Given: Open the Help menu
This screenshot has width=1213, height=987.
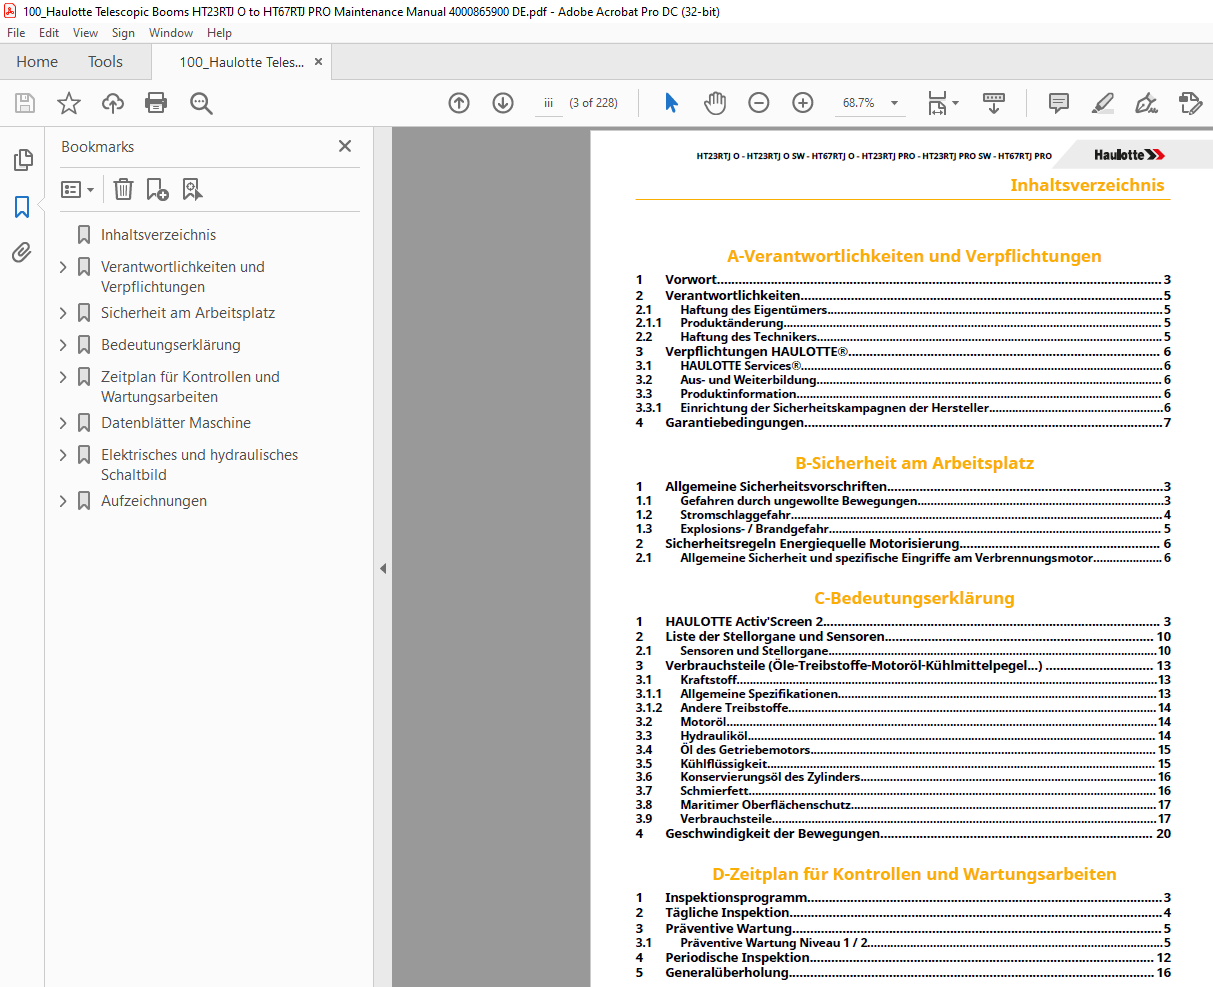Looking at the screenshot, I should [220, 33].
